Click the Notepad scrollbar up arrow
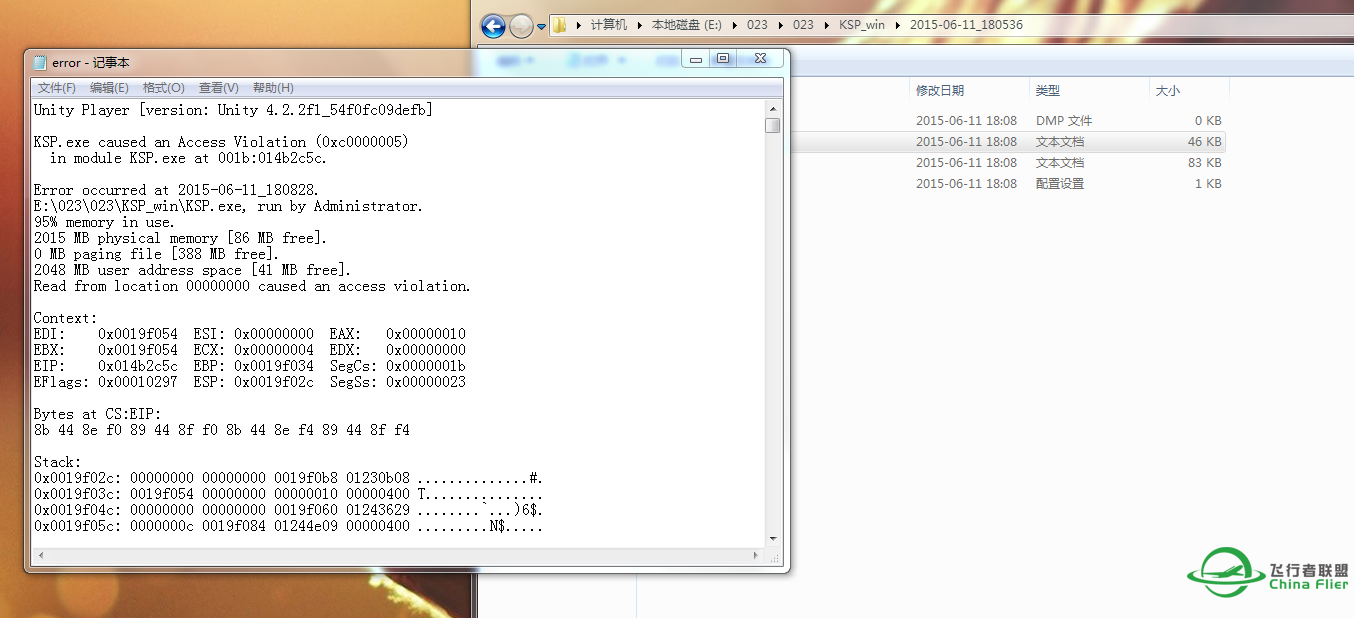The height and width of the screenshot is (618, 1354). (x=772, y=107)
